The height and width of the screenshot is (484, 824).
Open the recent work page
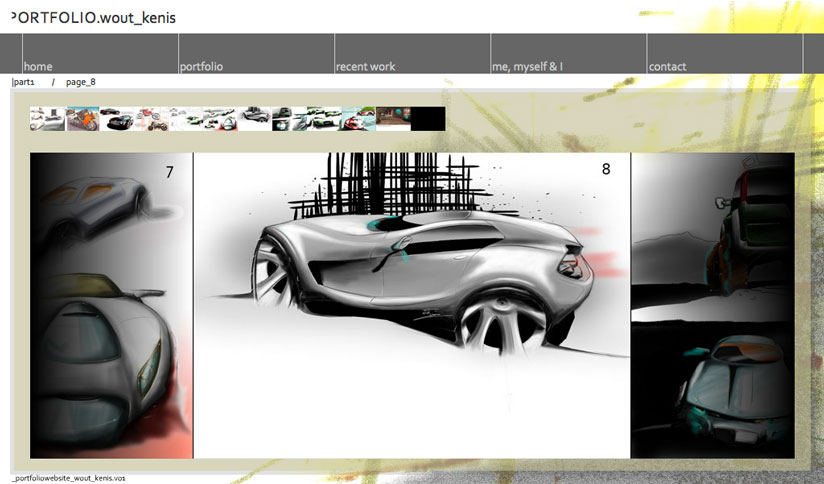[365, 66]
